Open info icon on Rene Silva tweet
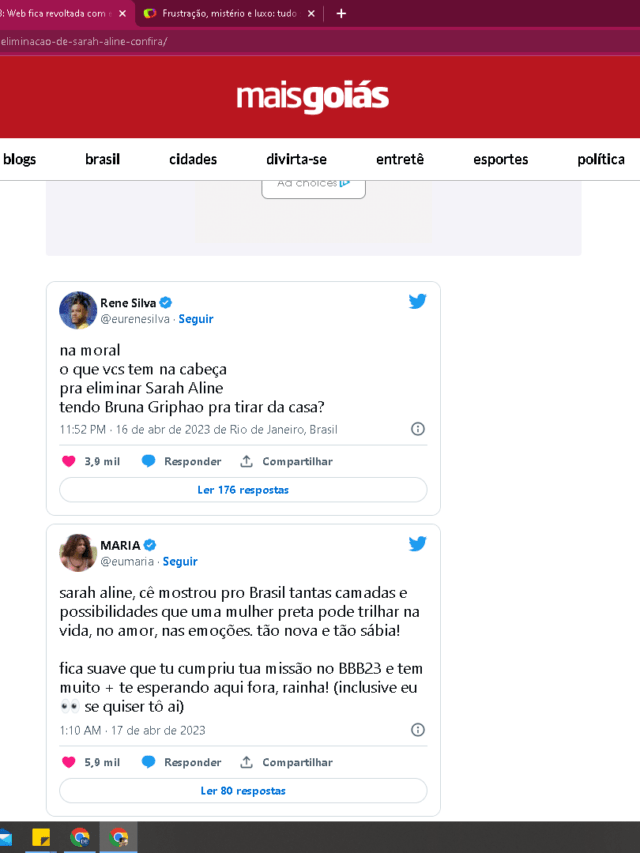640x853 pixels. (417, 429)
